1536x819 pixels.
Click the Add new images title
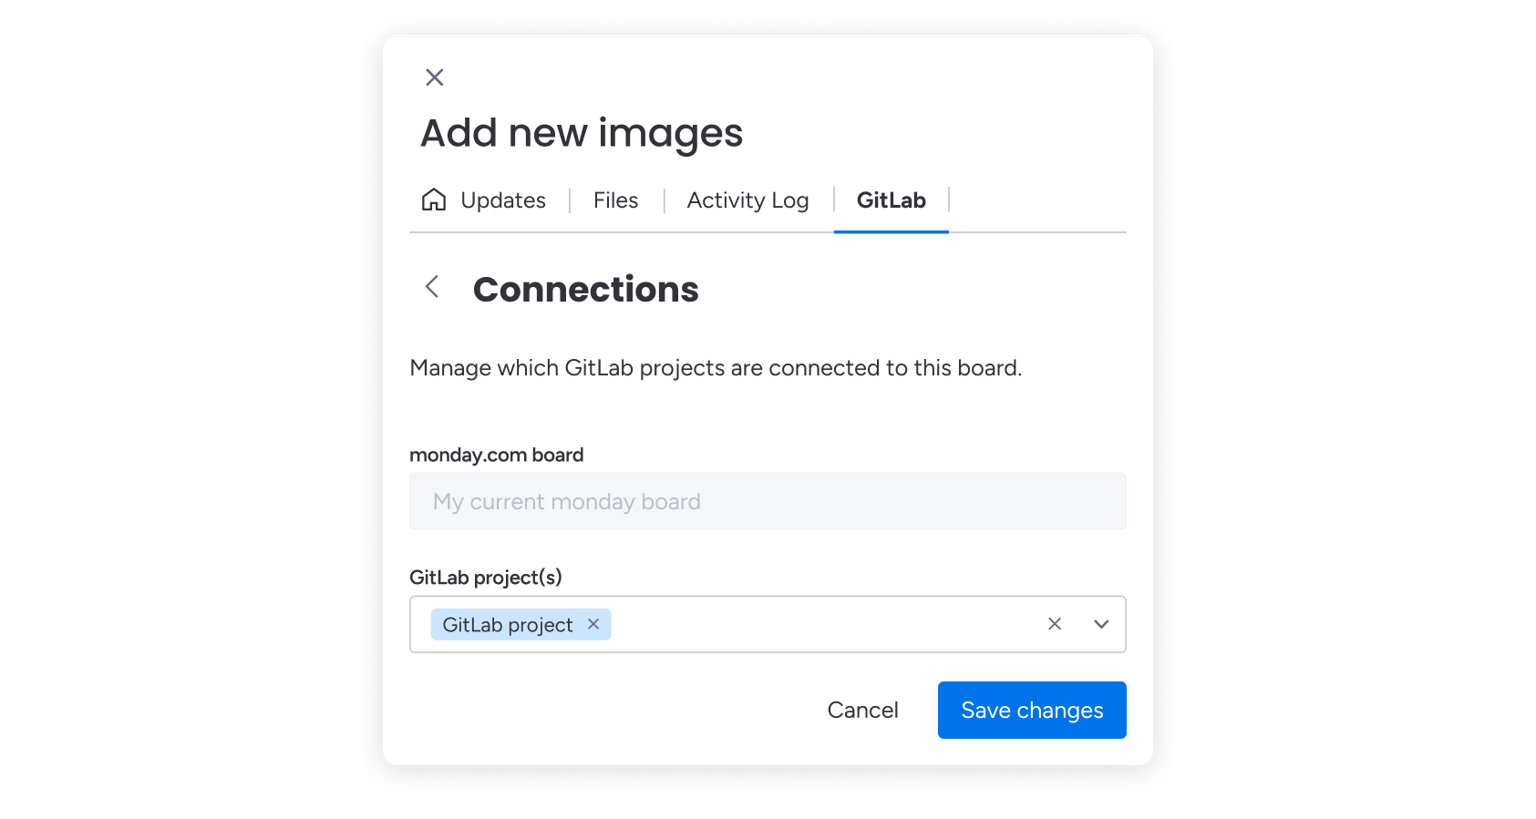click(581, 133)
